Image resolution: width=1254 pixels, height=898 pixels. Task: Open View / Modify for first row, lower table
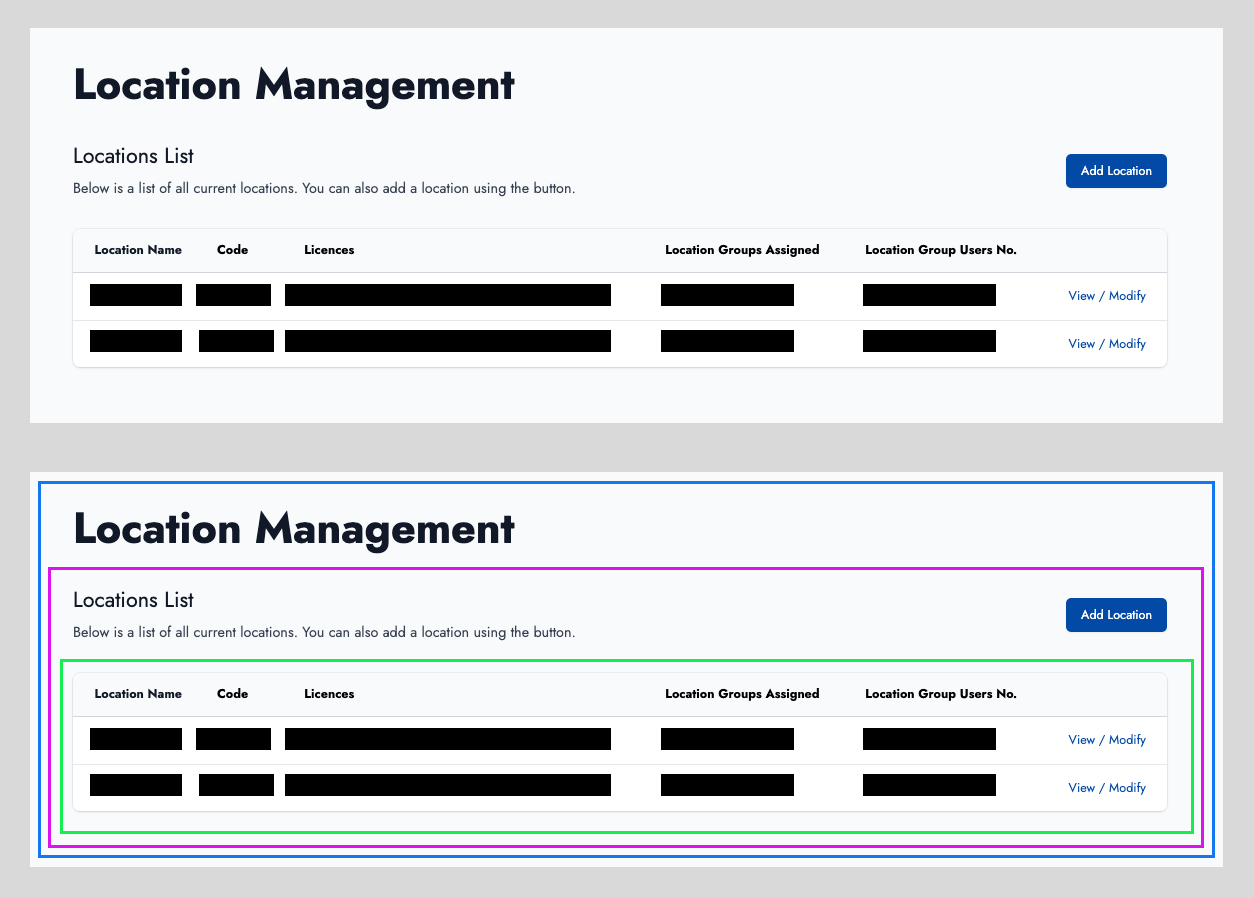[1106, 740]
